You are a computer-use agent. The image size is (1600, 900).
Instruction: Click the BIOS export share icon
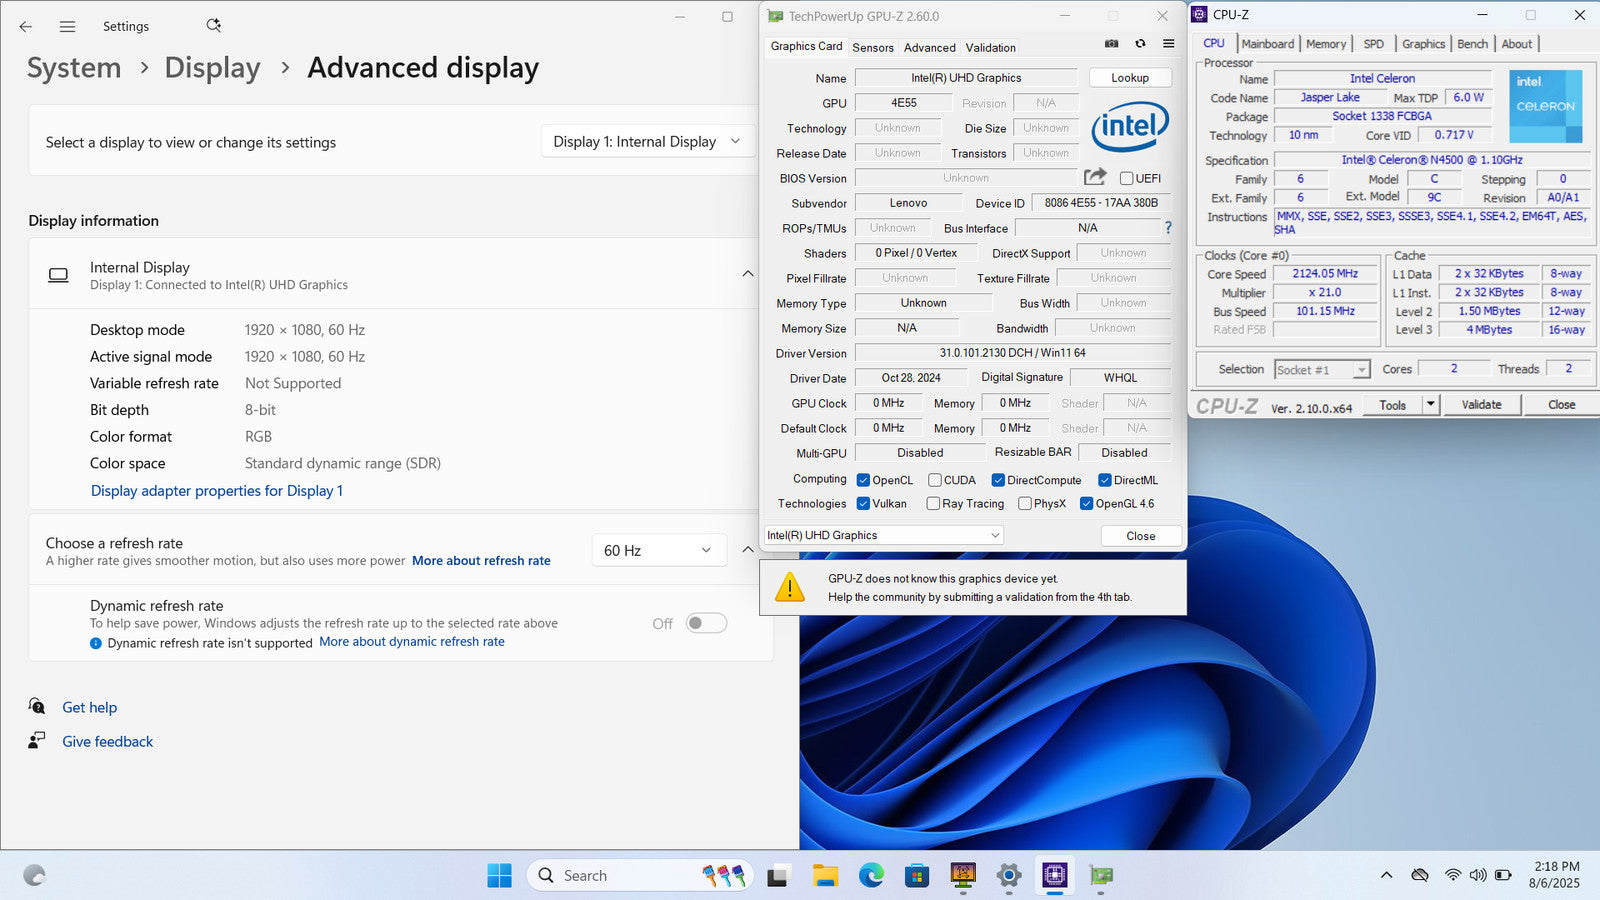click(x=1095, y=177)
